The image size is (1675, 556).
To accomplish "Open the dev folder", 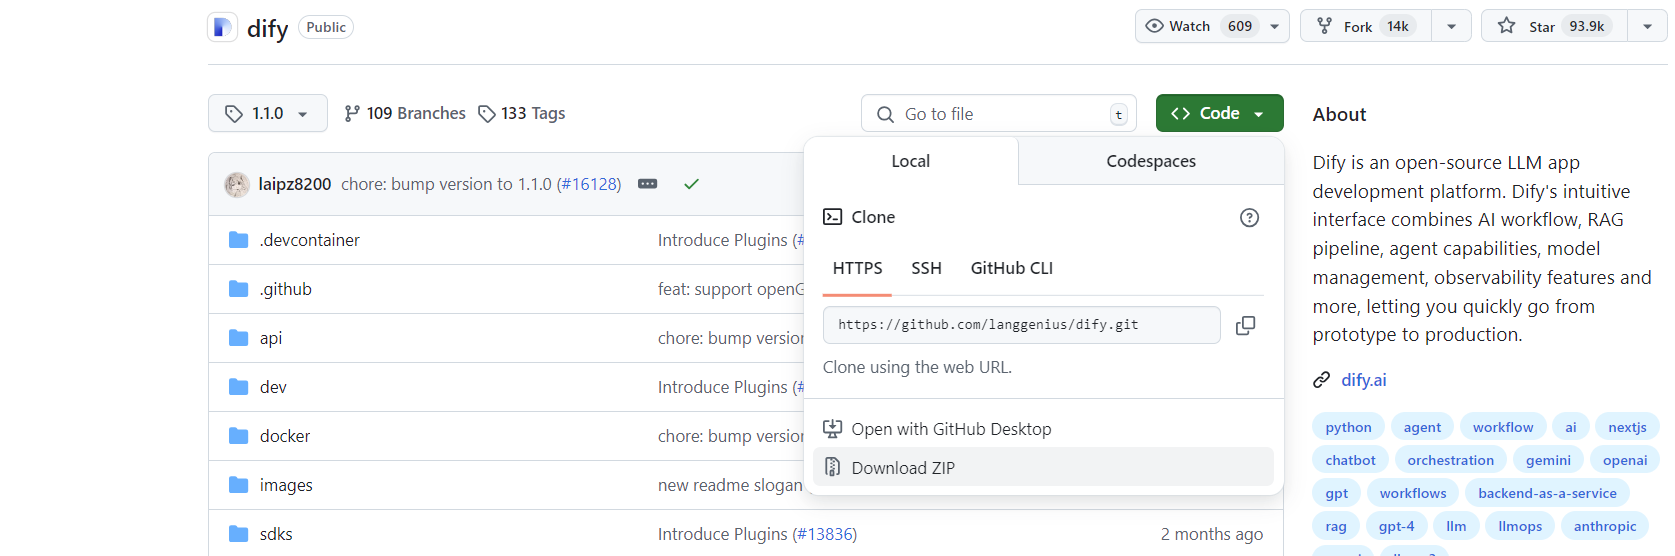I will click(273, 387).
